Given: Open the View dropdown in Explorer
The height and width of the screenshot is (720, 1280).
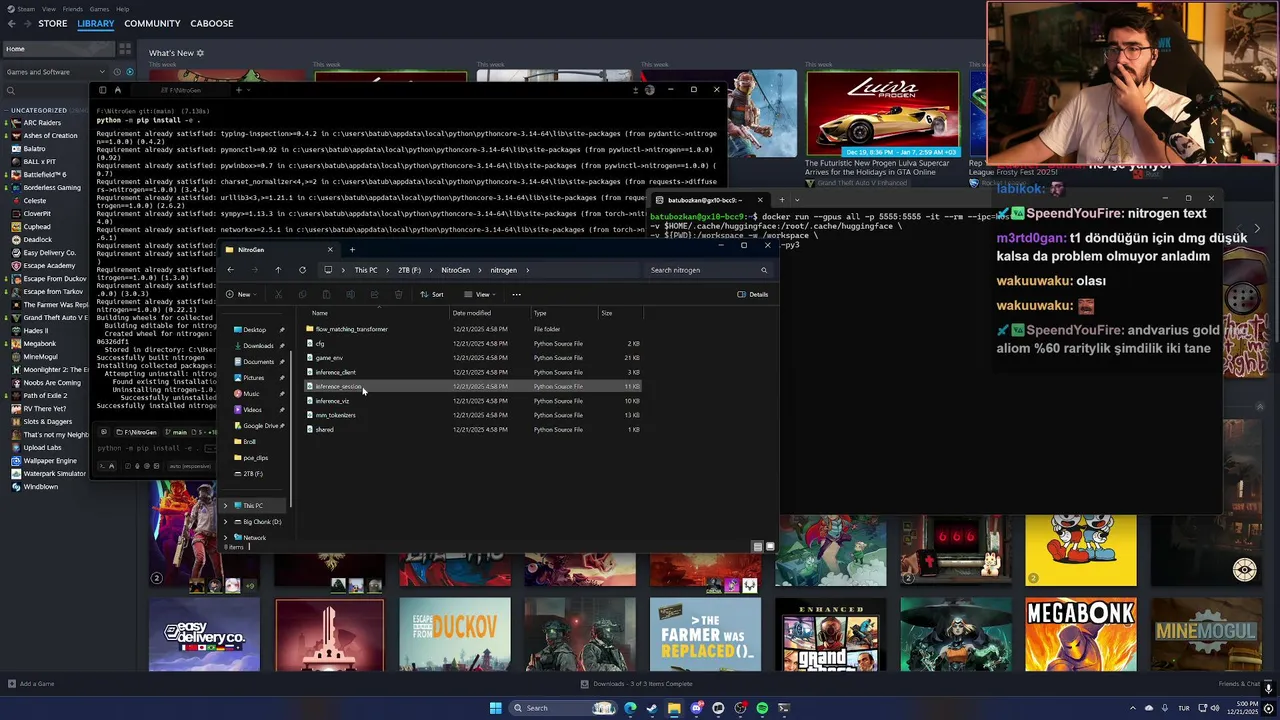Looking at the screenshot, I should 482,294.
